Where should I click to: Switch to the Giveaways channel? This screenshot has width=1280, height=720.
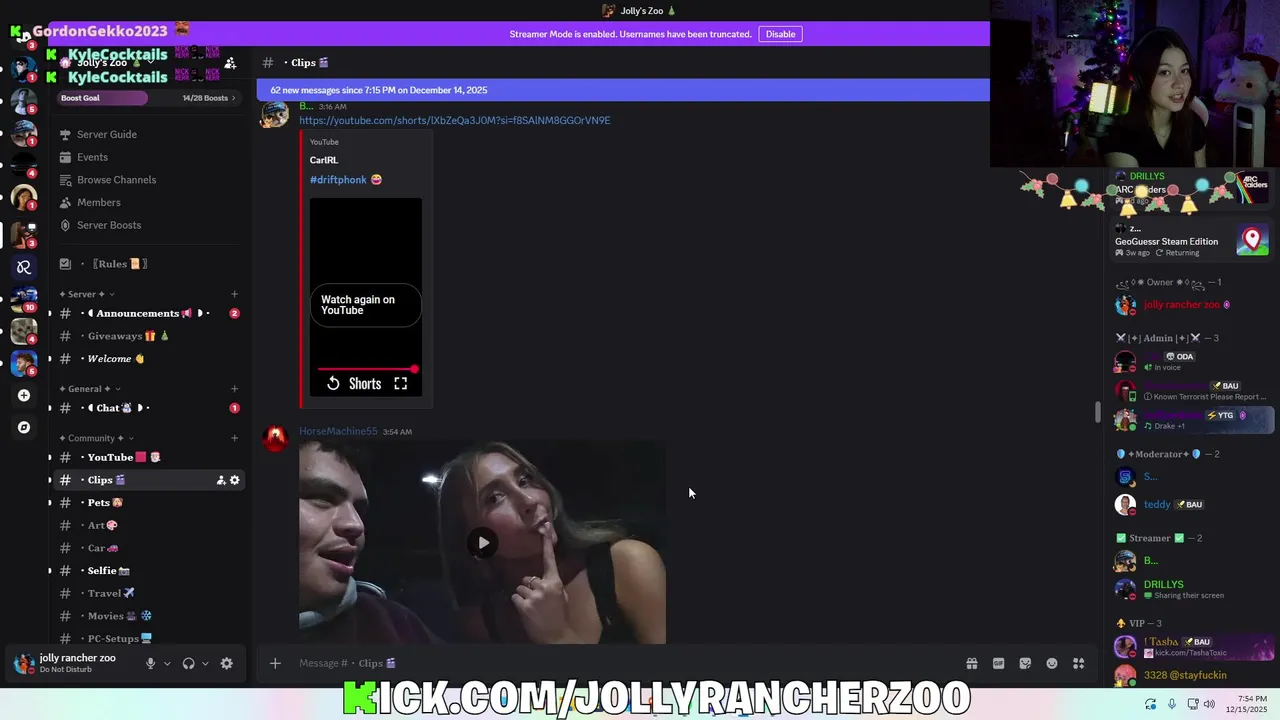tap(147, 336)
